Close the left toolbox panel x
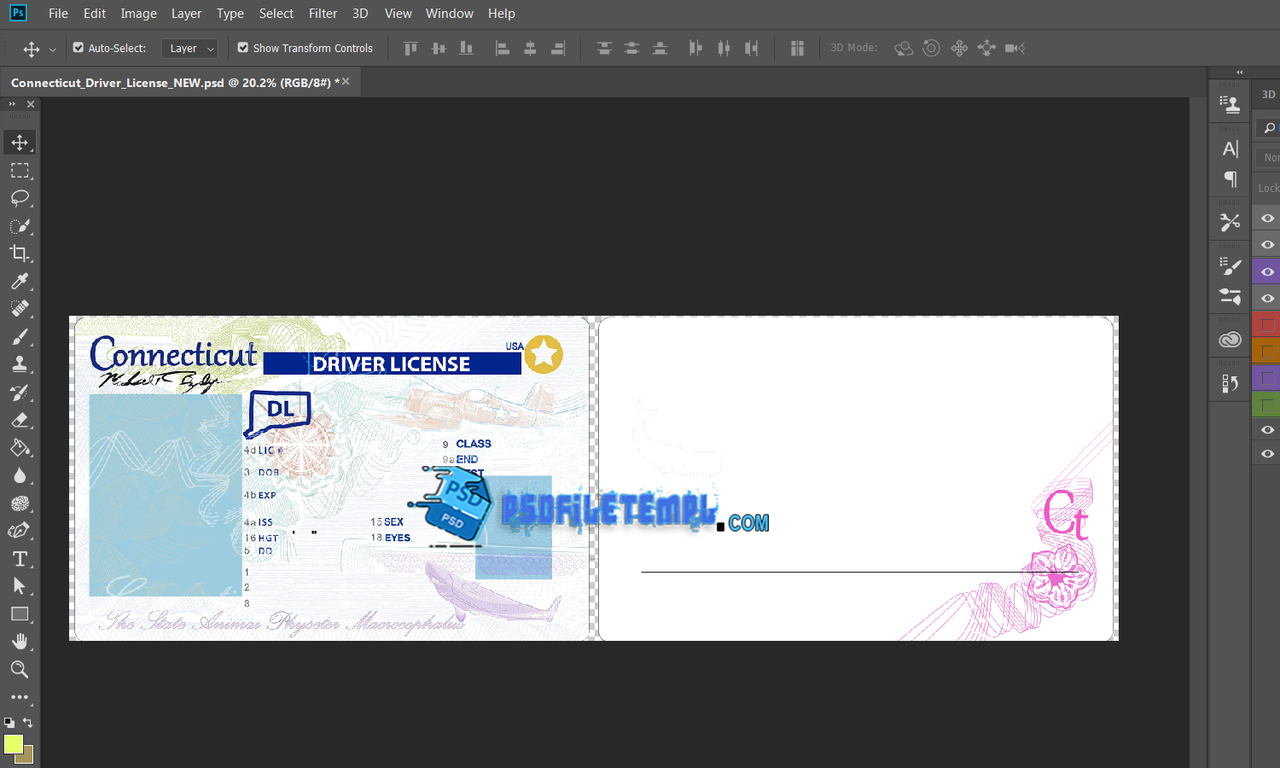 31,104
